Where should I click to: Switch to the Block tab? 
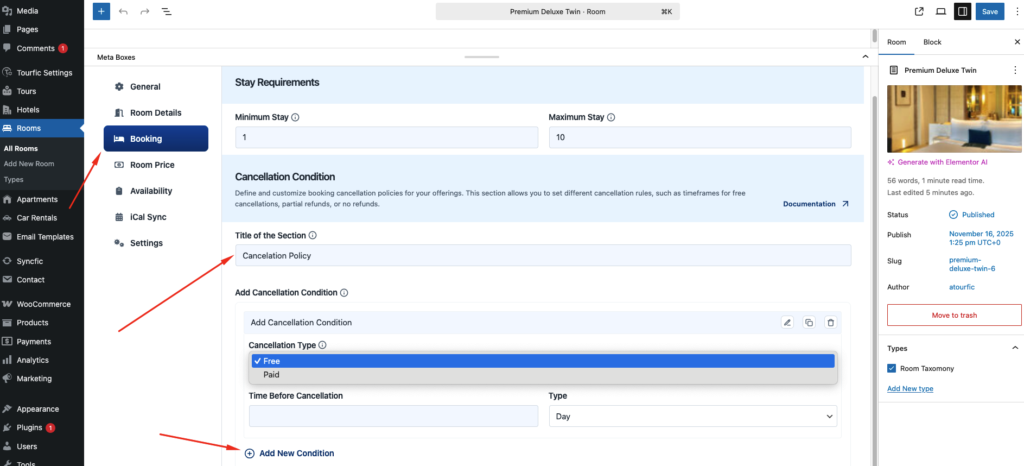coord(932,42)
